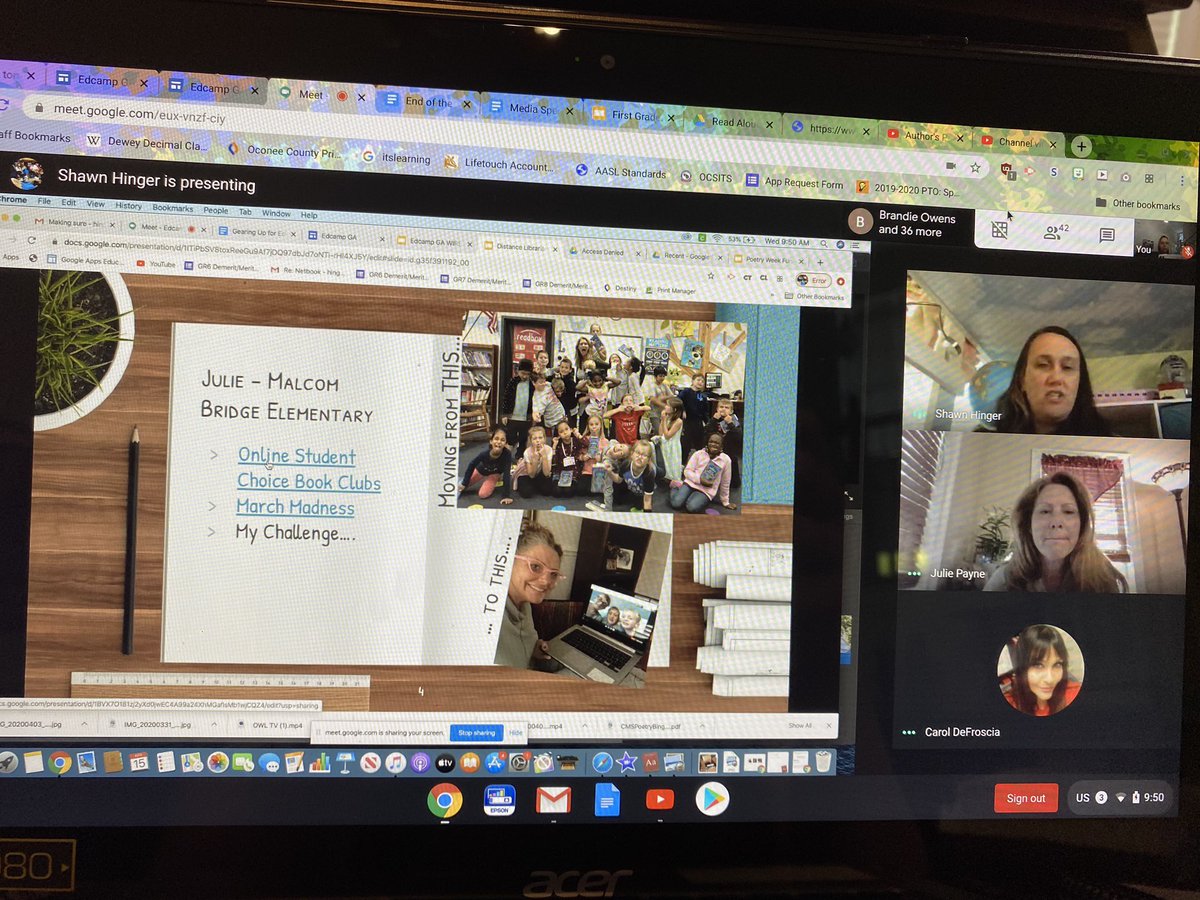Open Music in the shared Mac dock
The image size is (1200, 900).
tap(395, 763)
